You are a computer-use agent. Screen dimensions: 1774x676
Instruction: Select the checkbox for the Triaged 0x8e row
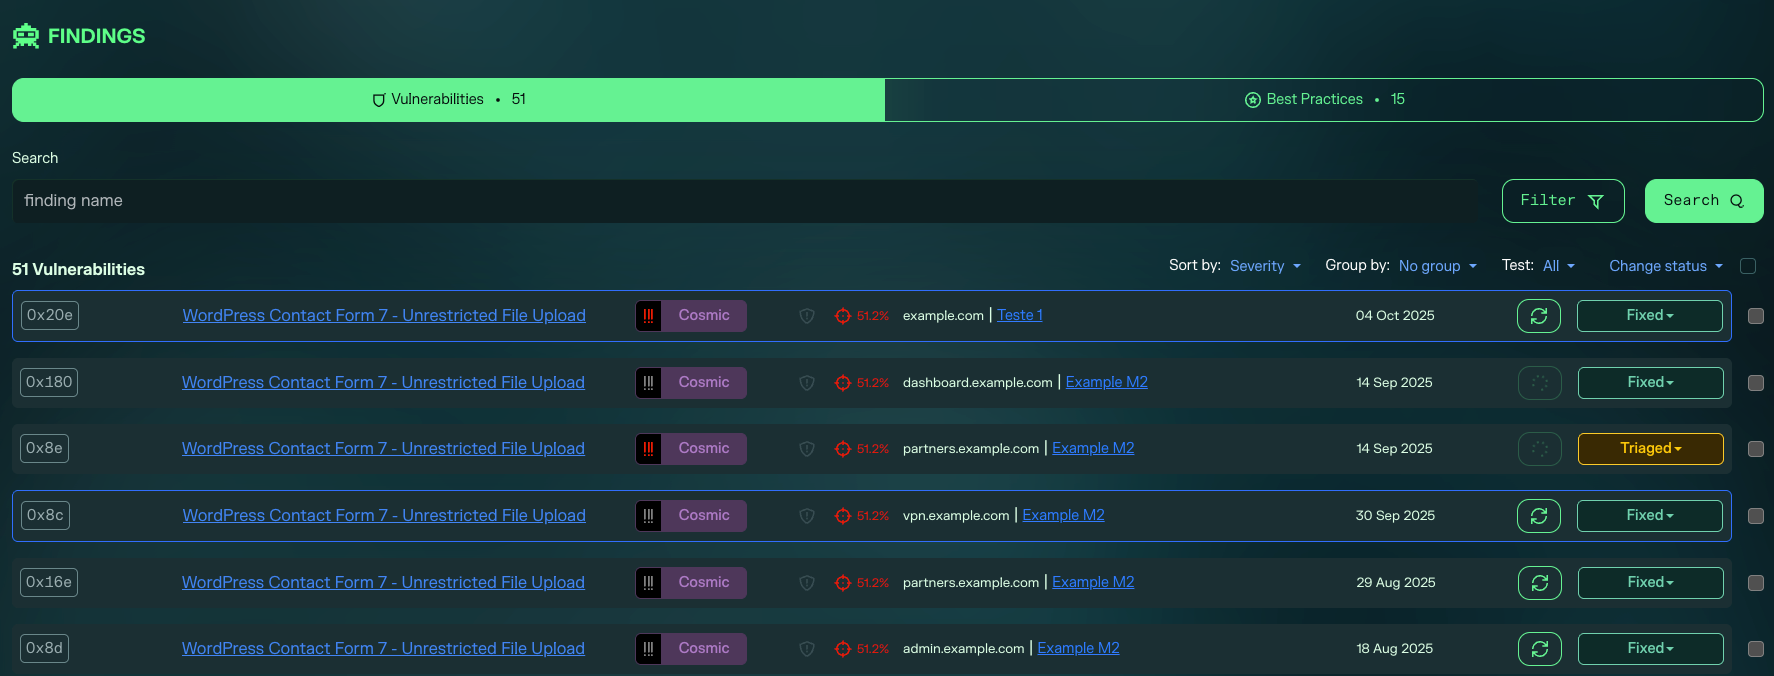pyautogui.click(x=1755, y=449)
